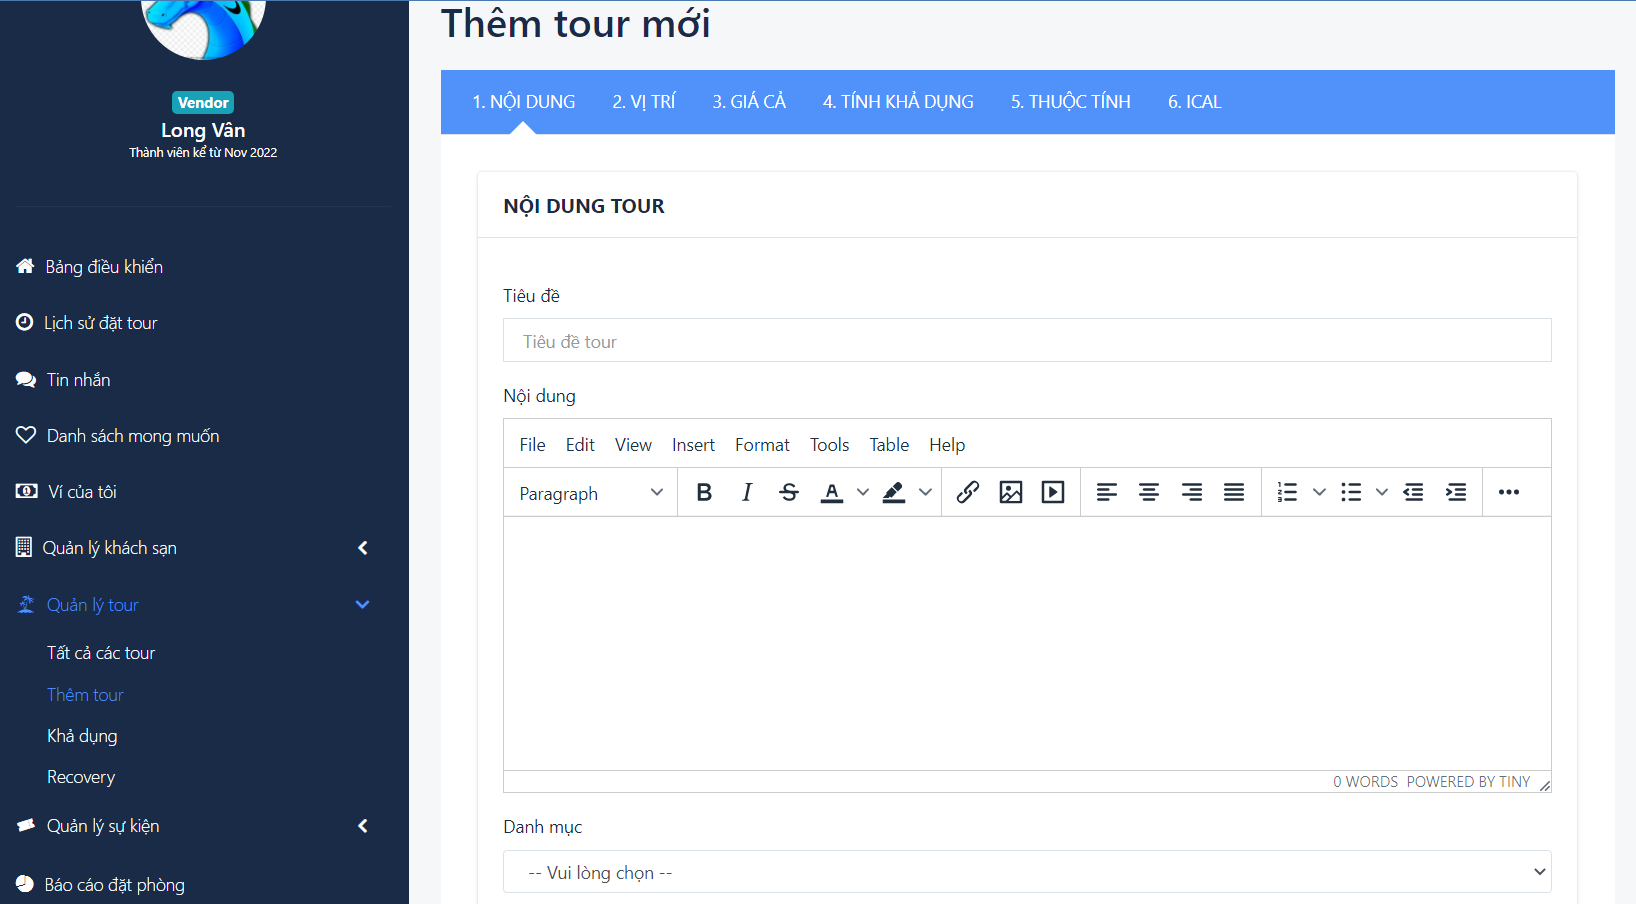
Task: Click the home icon beside Bảng điều khiển
Action: (26, 266)
